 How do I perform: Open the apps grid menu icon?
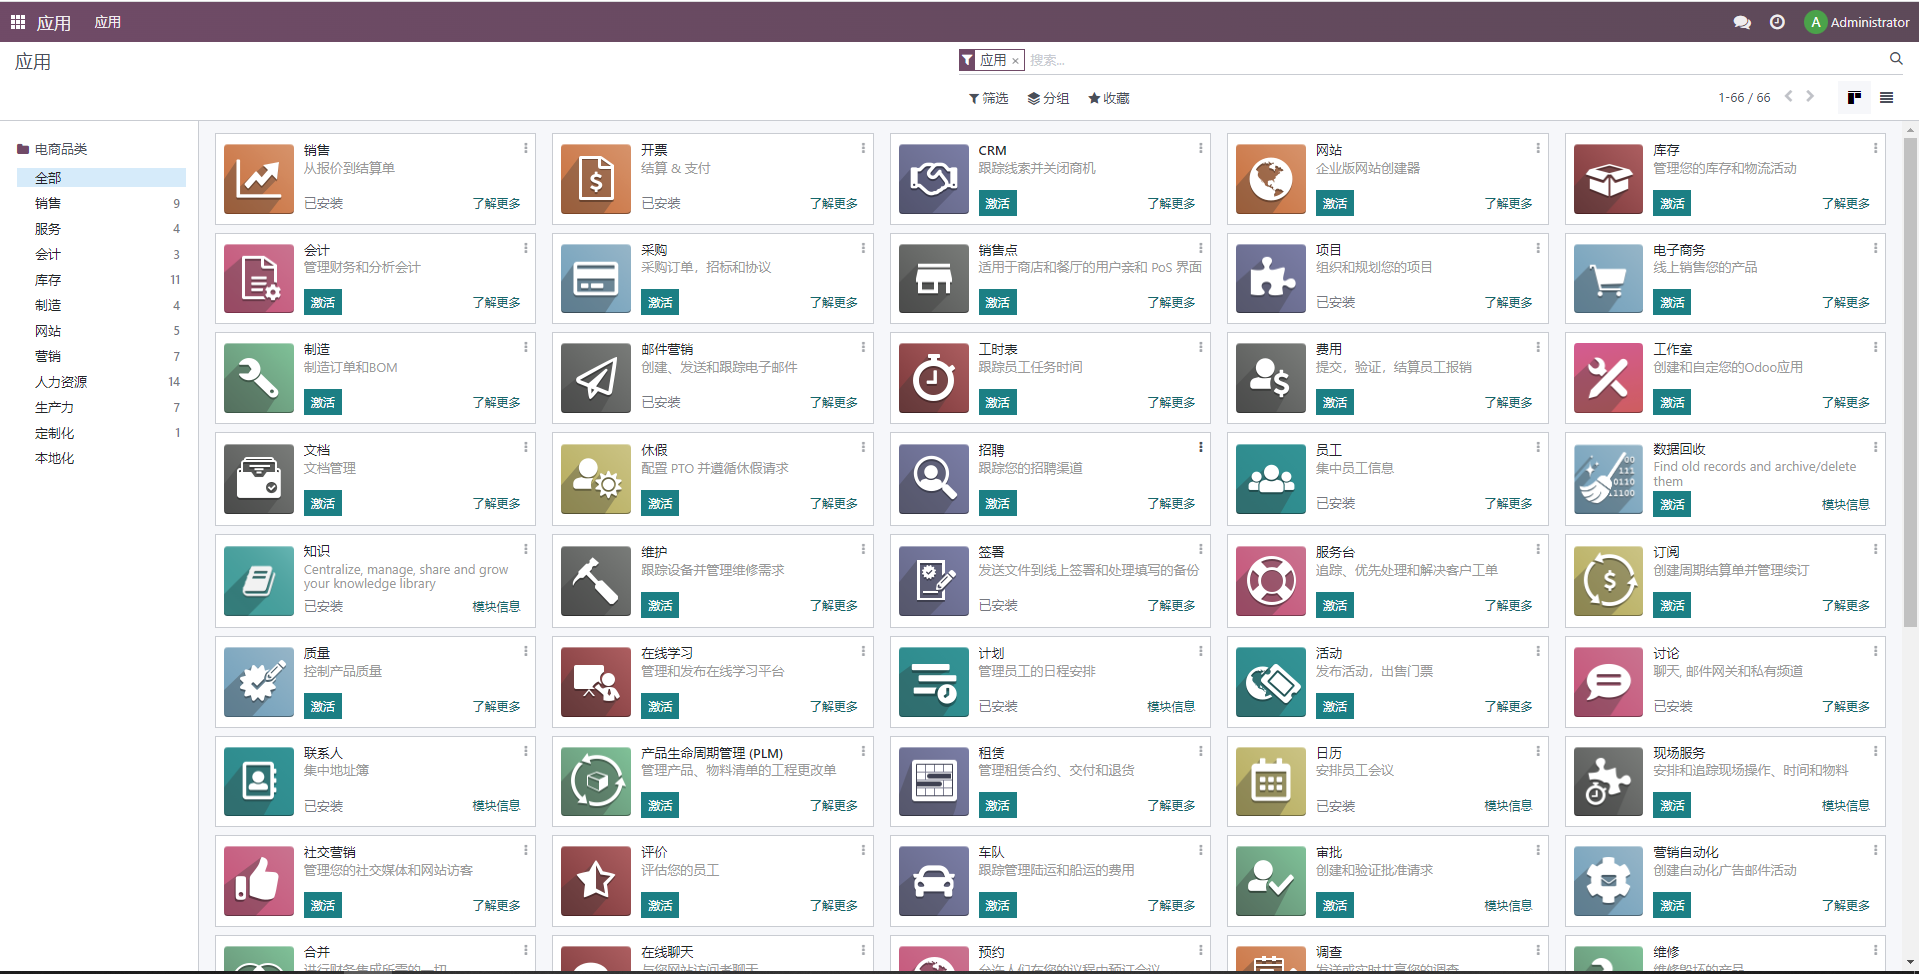click(18, 22)
